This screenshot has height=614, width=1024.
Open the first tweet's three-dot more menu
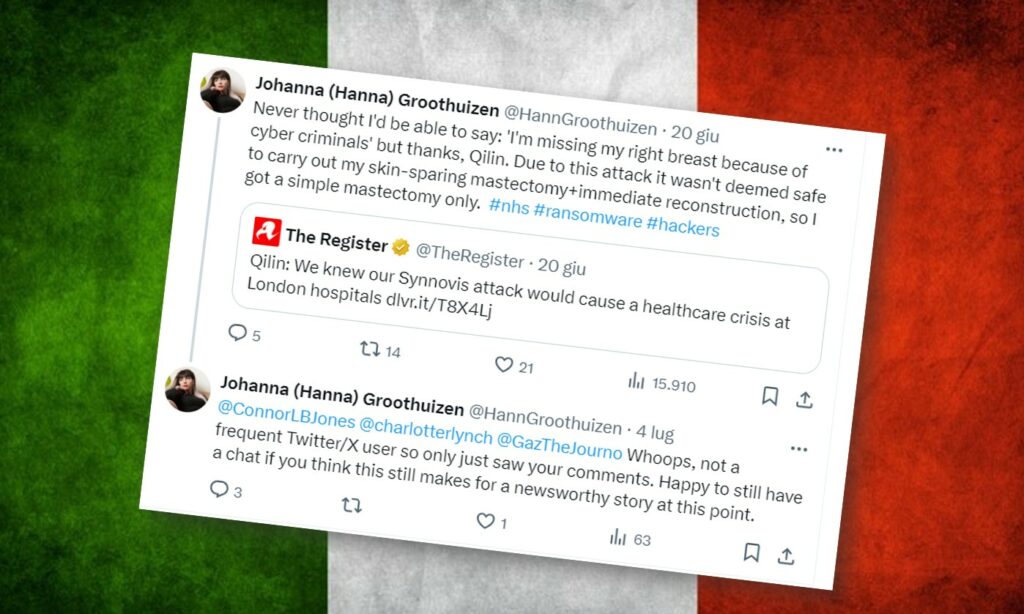click(834, 150)
